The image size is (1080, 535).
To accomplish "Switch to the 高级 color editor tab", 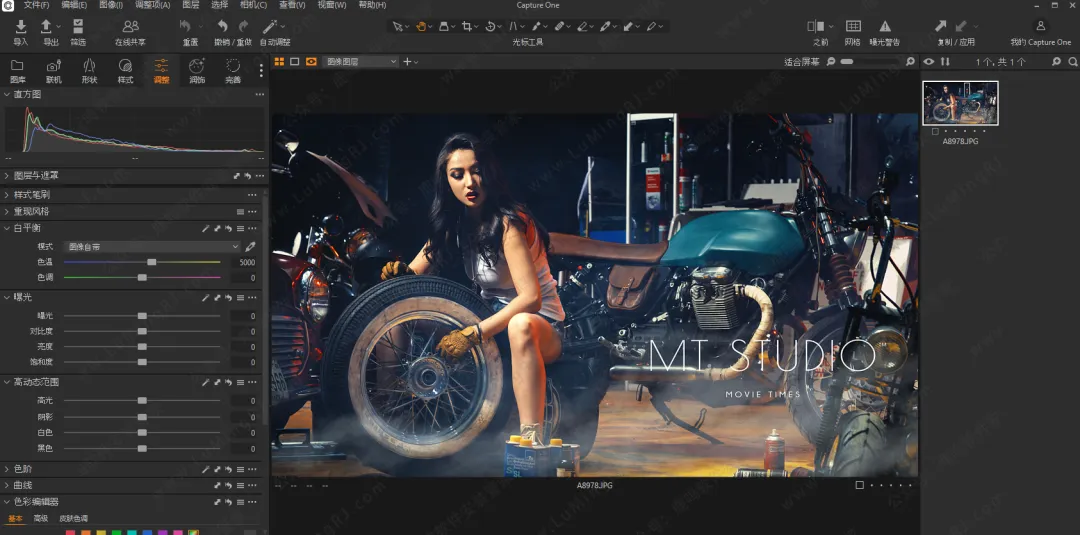I will (x=41, y=518).
